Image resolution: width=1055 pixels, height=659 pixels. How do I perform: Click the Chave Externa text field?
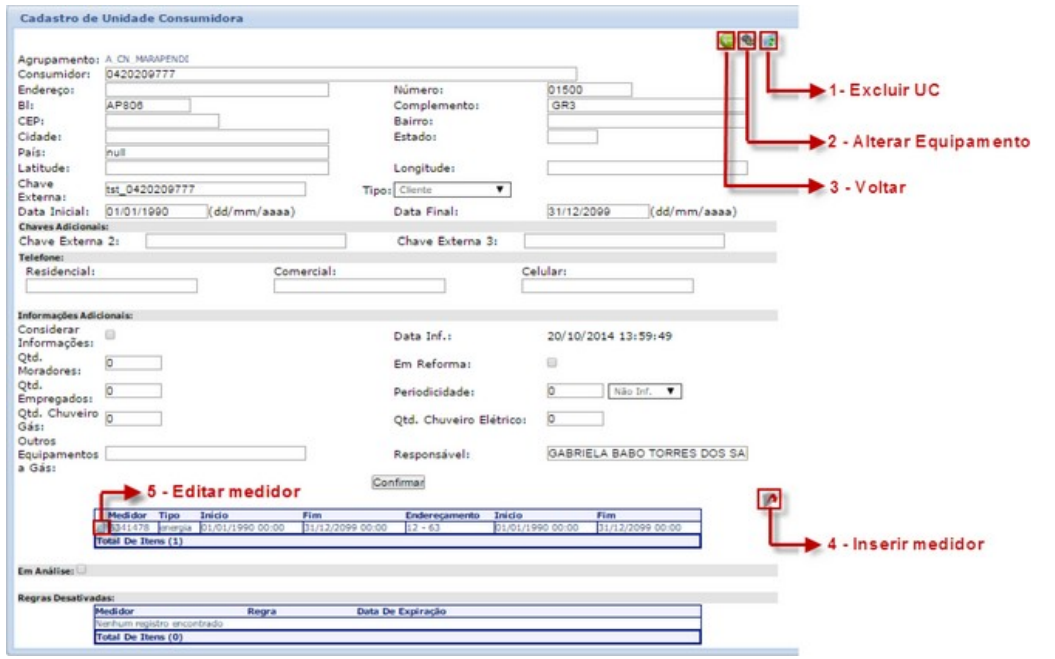[204, 188]
